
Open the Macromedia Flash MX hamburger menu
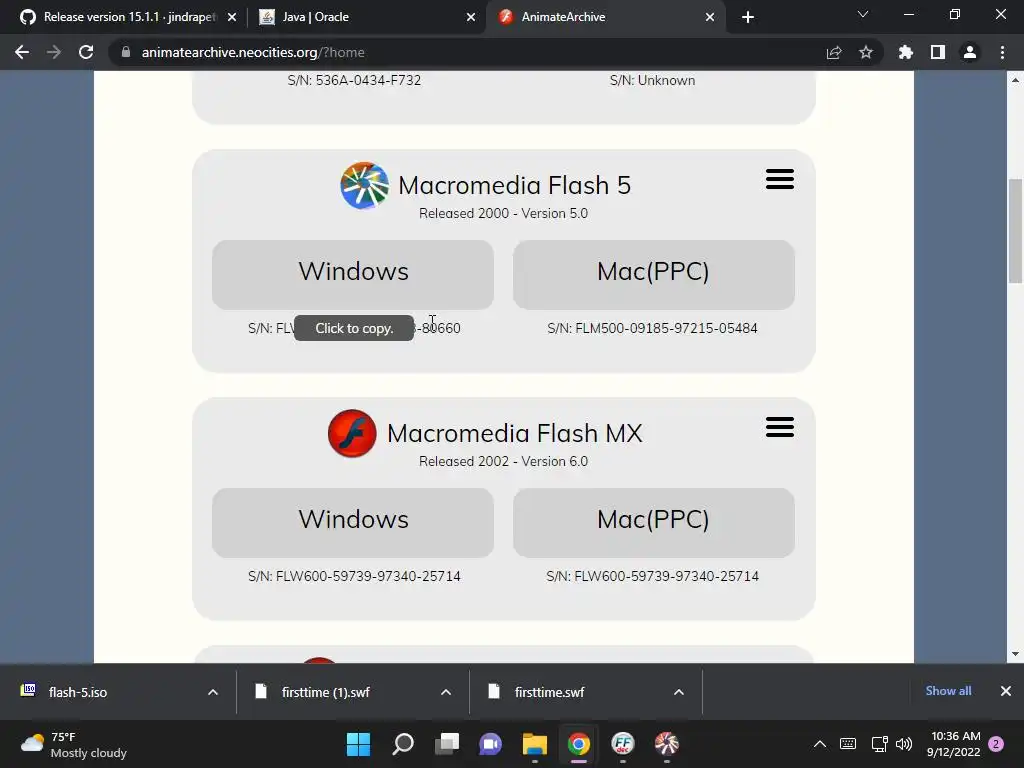pos(780,427)
